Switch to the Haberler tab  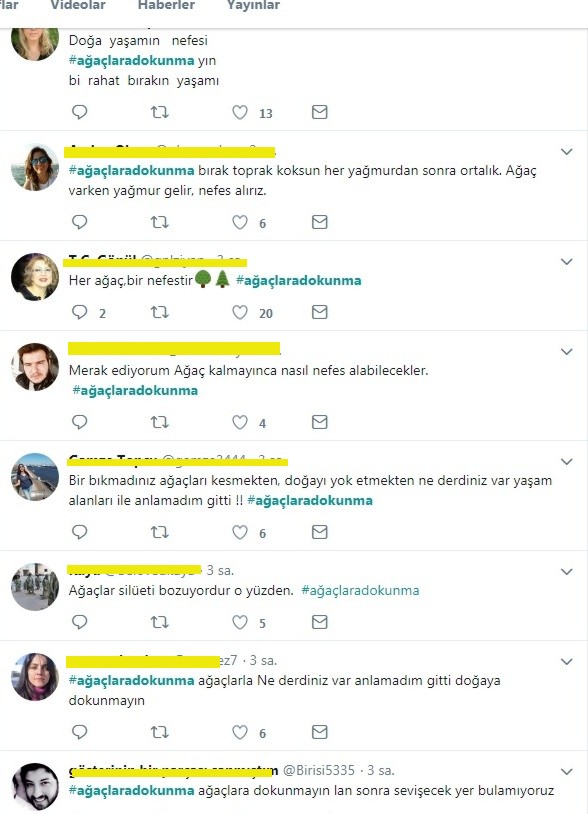[x=166, y=5]
